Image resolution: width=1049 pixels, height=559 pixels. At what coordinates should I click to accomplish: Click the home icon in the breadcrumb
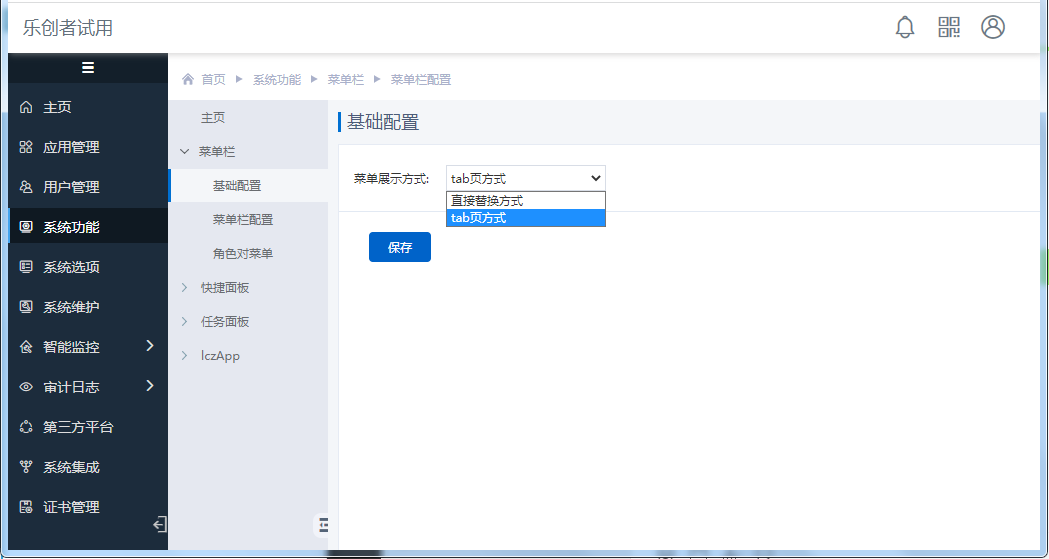188,79
